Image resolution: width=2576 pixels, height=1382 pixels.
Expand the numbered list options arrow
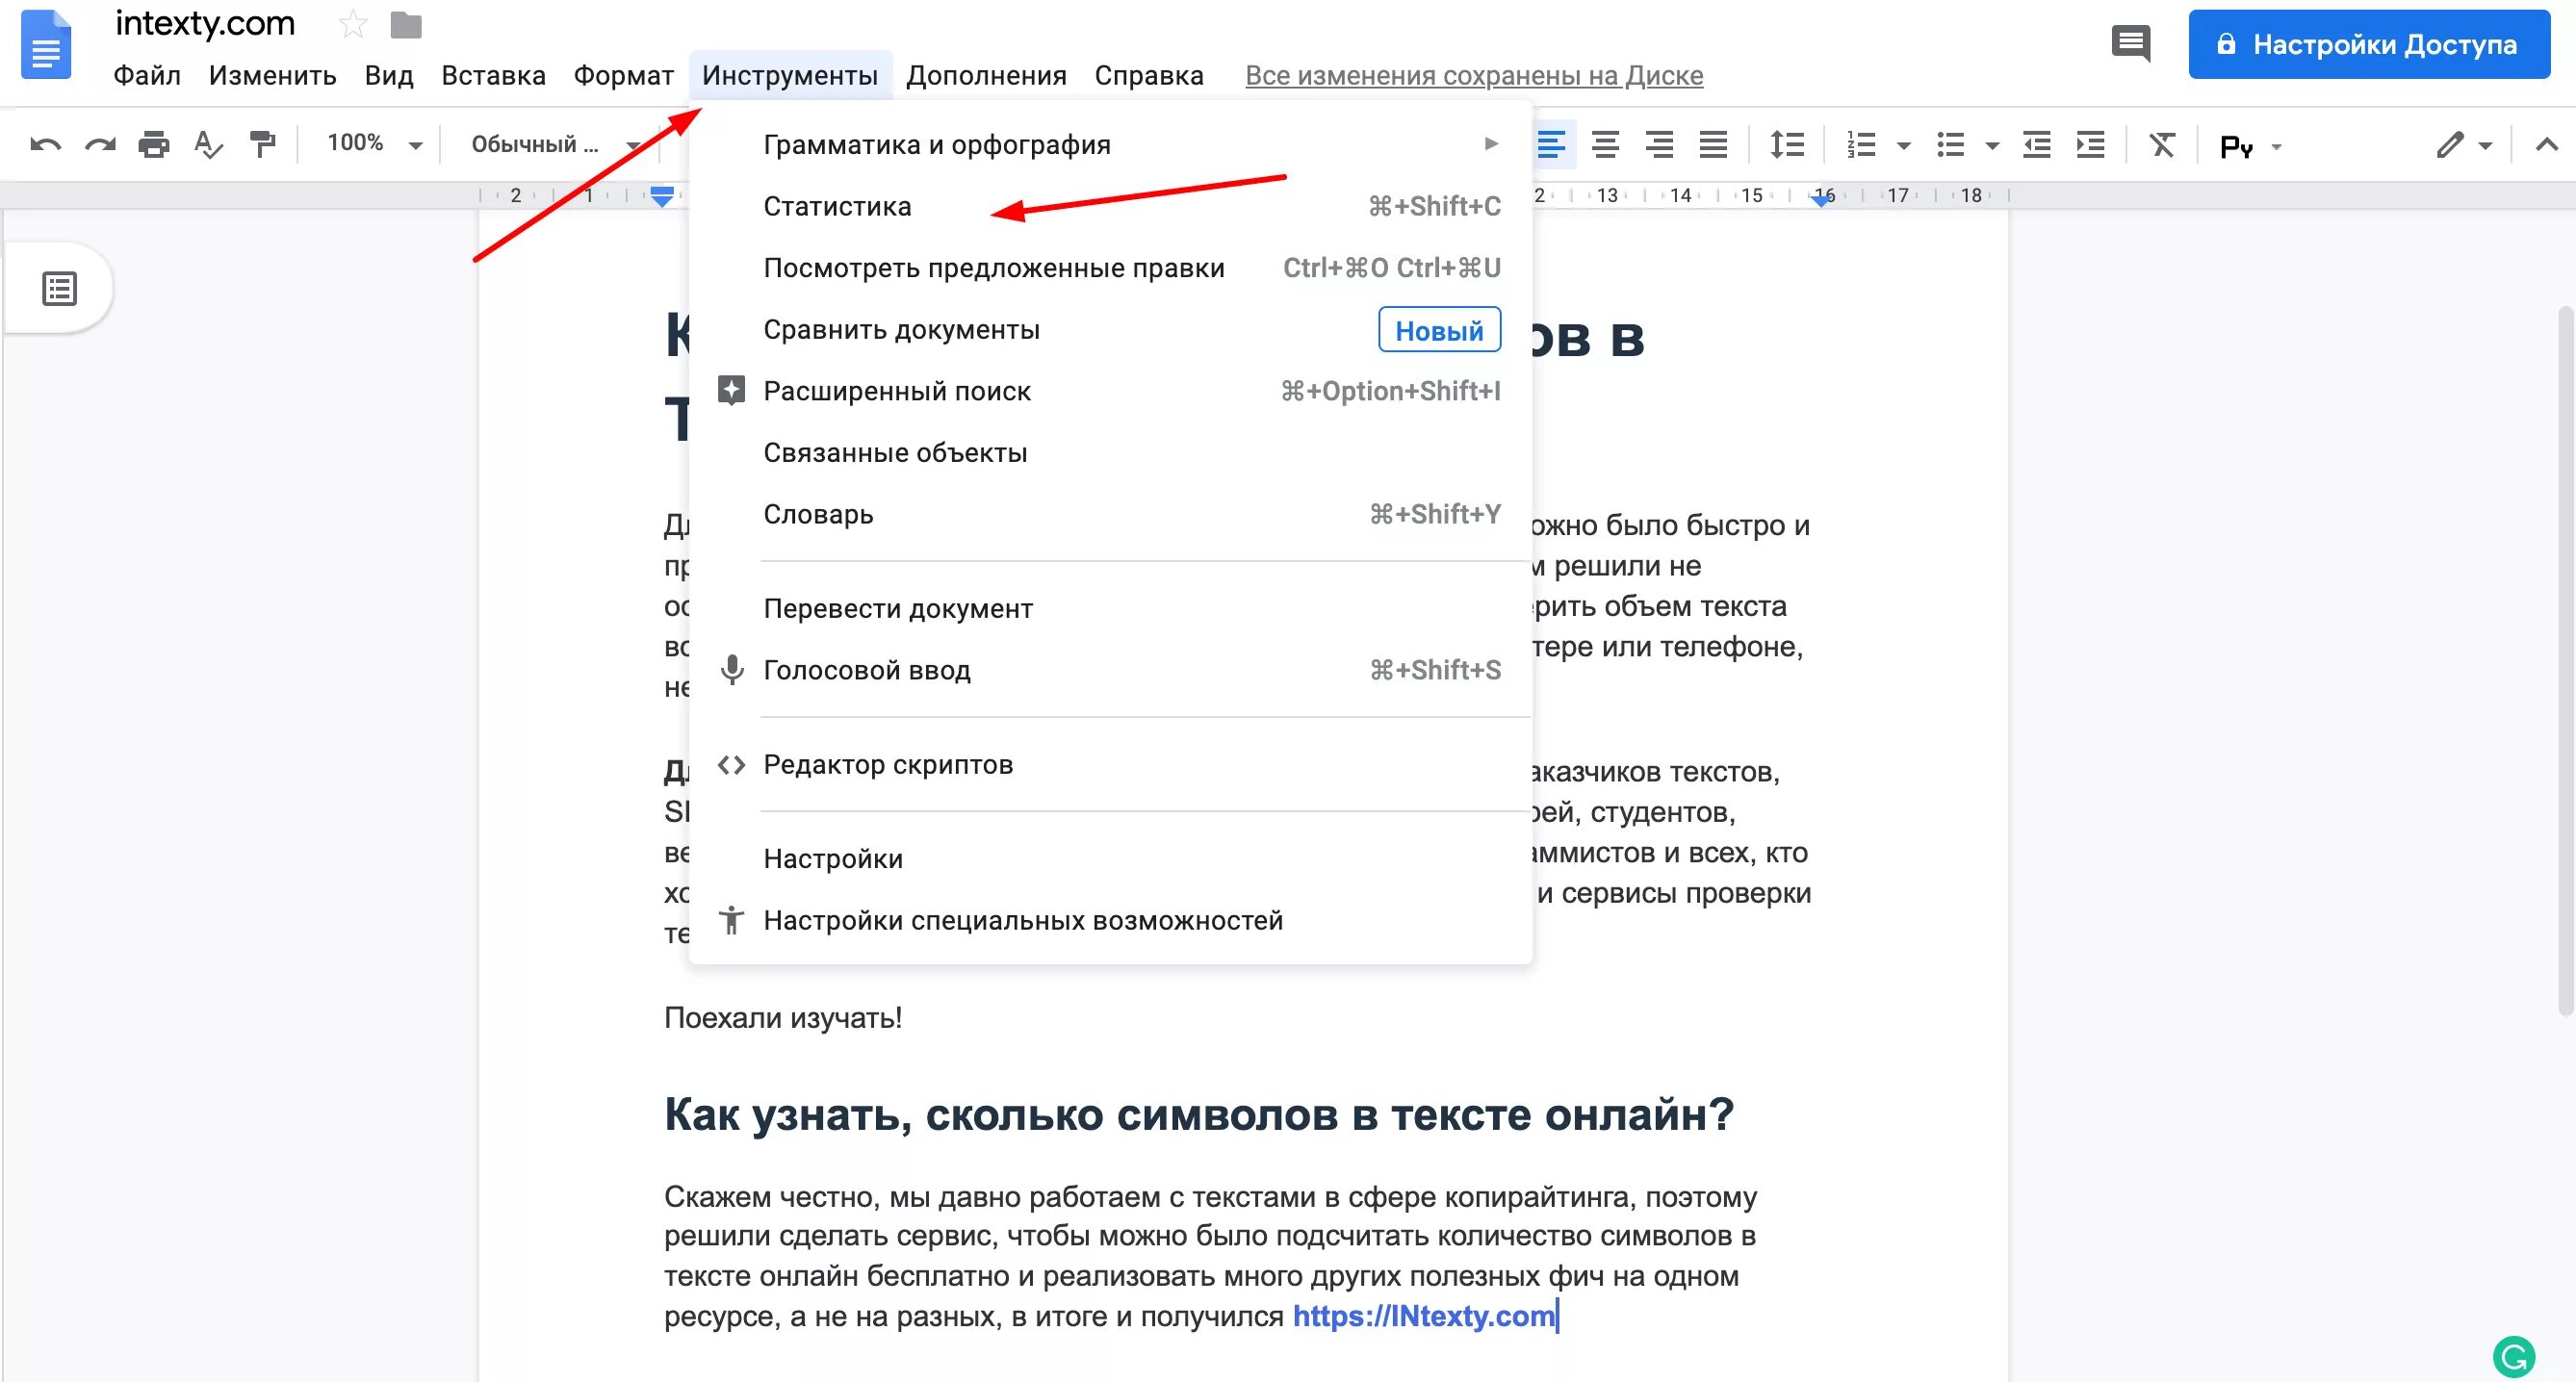pos(1904,146)
